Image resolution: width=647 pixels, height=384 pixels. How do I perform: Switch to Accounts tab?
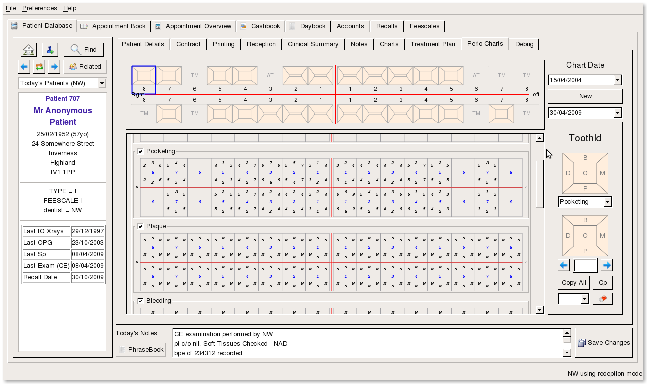[350, 26]
